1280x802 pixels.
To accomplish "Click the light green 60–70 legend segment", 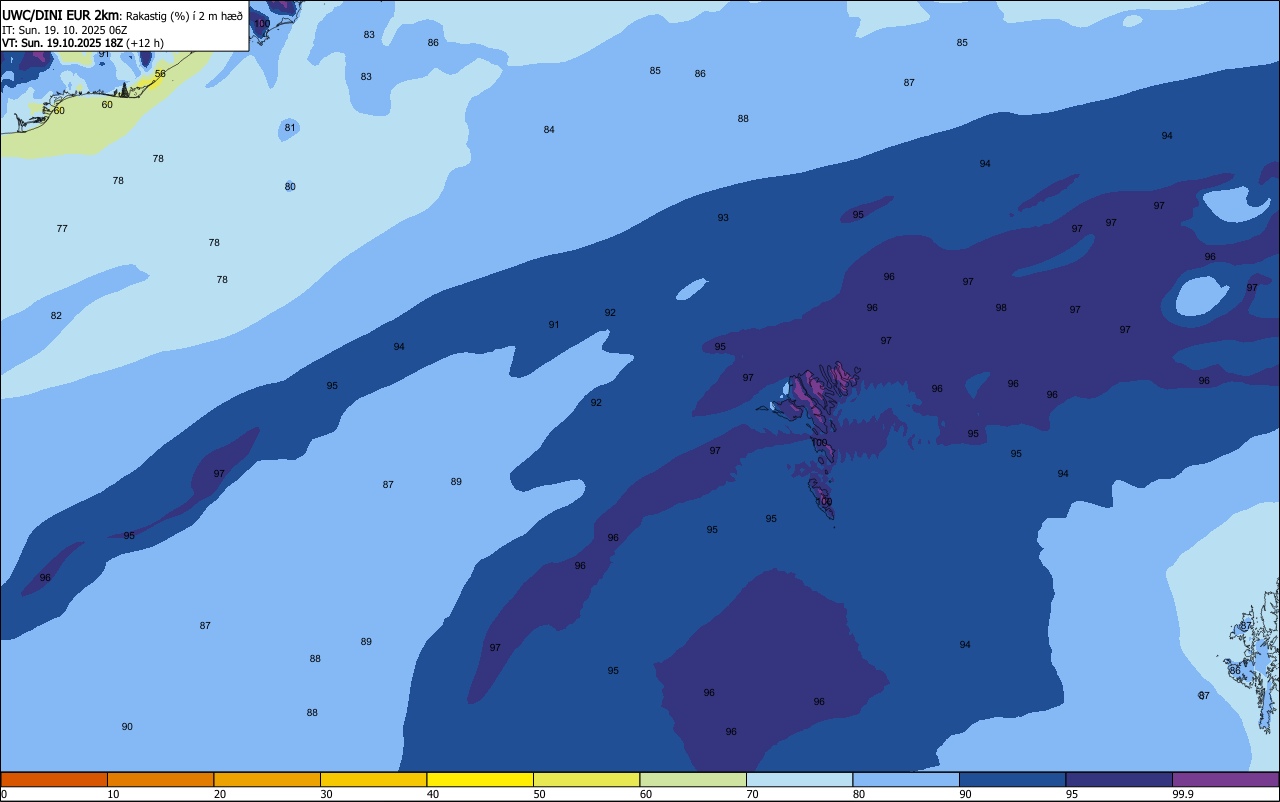I will click(693, 779).
